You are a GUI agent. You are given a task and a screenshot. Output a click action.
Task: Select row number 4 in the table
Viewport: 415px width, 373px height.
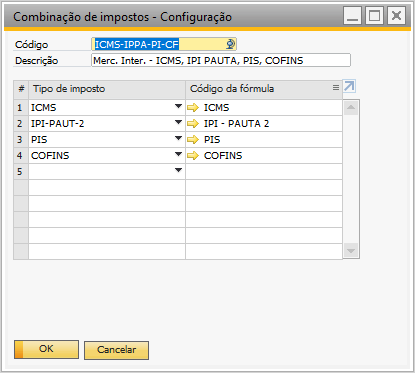21,156
